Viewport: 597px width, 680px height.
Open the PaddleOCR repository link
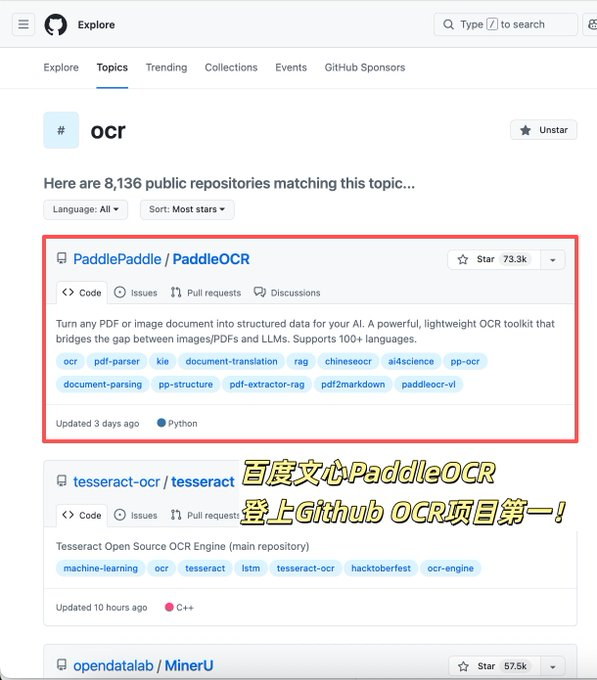point(211,259)
